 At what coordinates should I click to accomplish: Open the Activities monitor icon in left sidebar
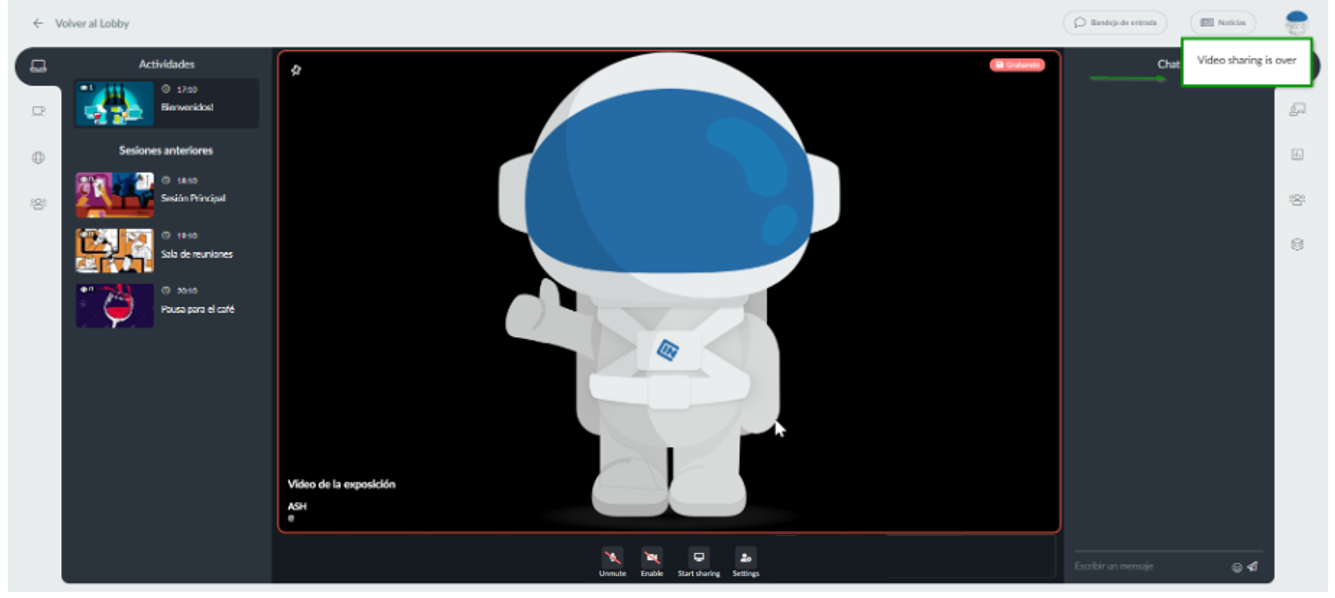[38, 66]
